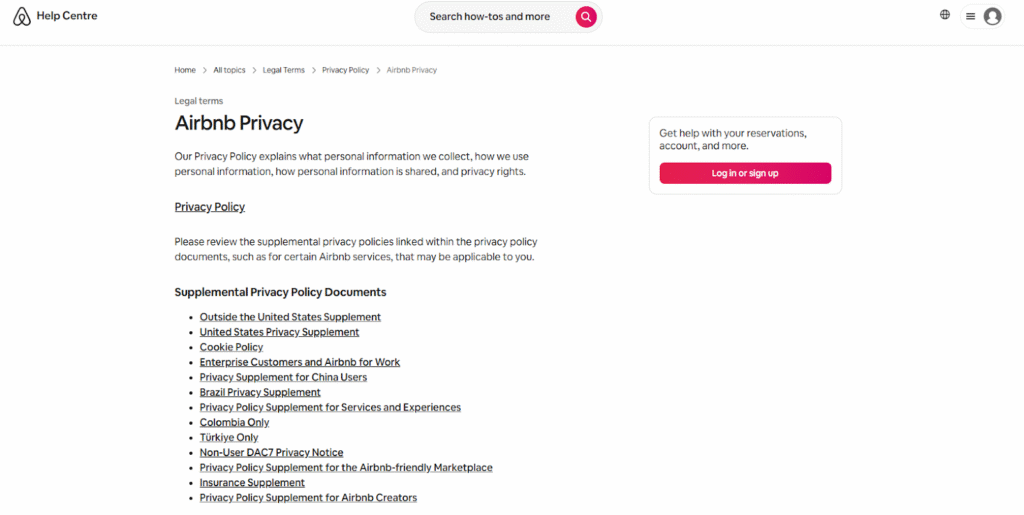Open the hamburger menu icon

[970, 16]
